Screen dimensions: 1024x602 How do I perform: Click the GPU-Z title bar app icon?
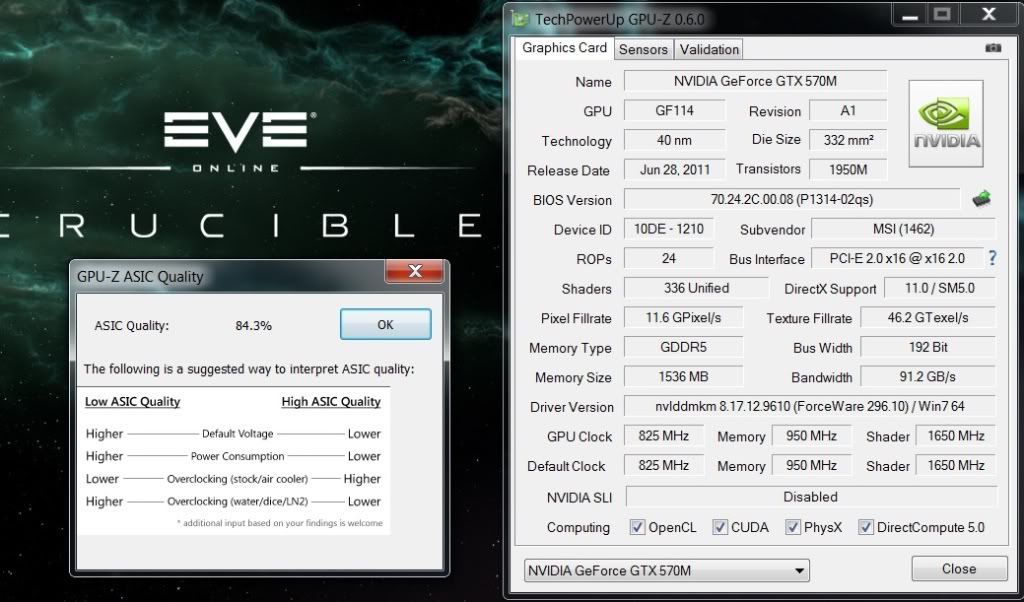[x=519, y=17]
